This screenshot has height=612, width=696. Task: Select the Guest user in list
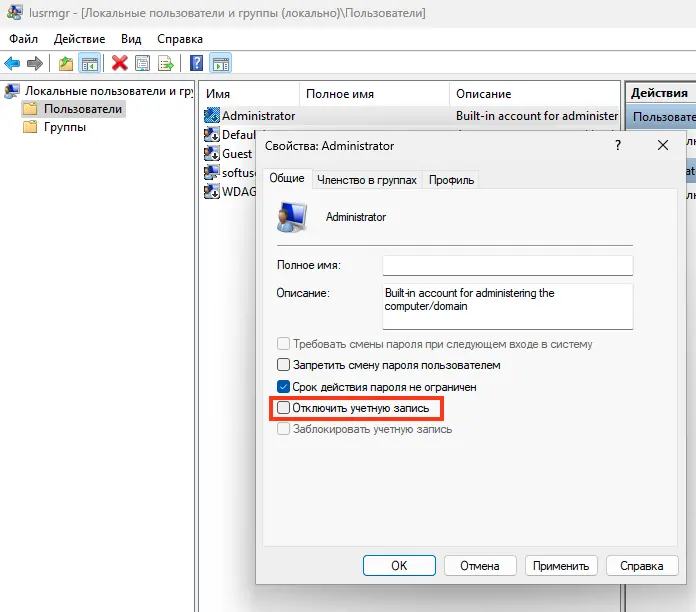(x=237, y=154)
